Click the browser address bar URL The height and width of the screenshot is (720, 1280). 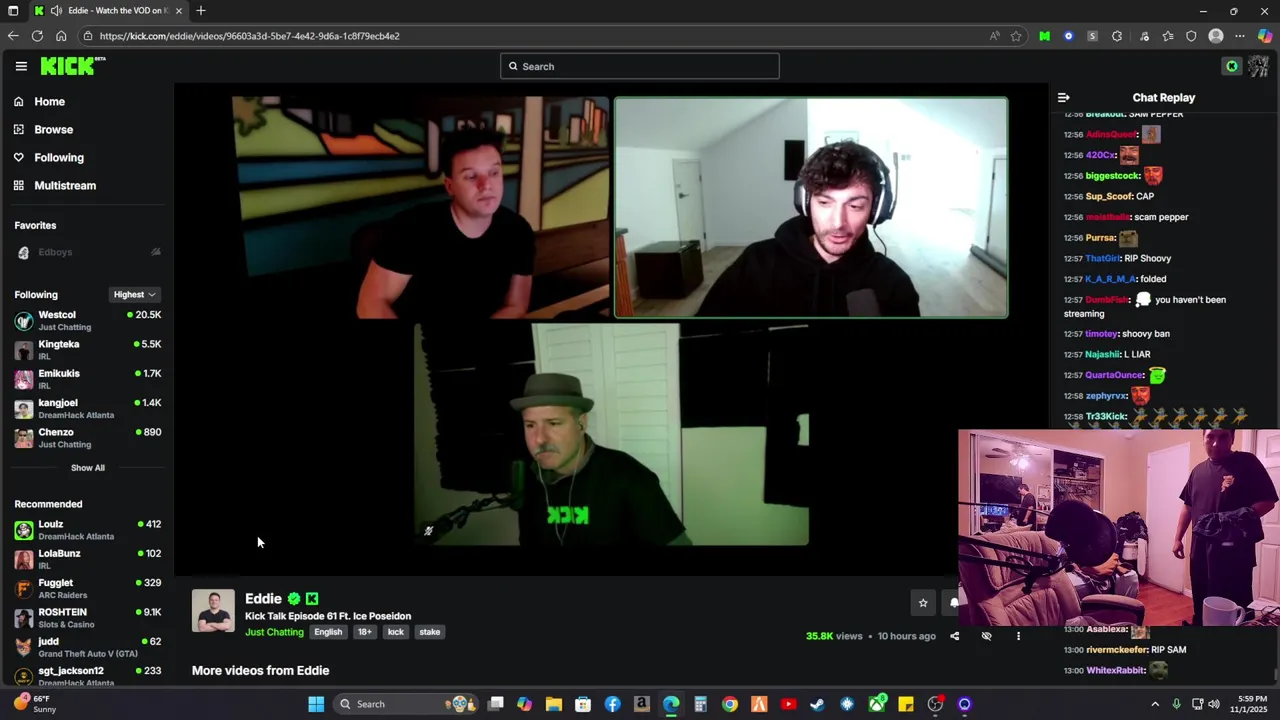(250, 36)
